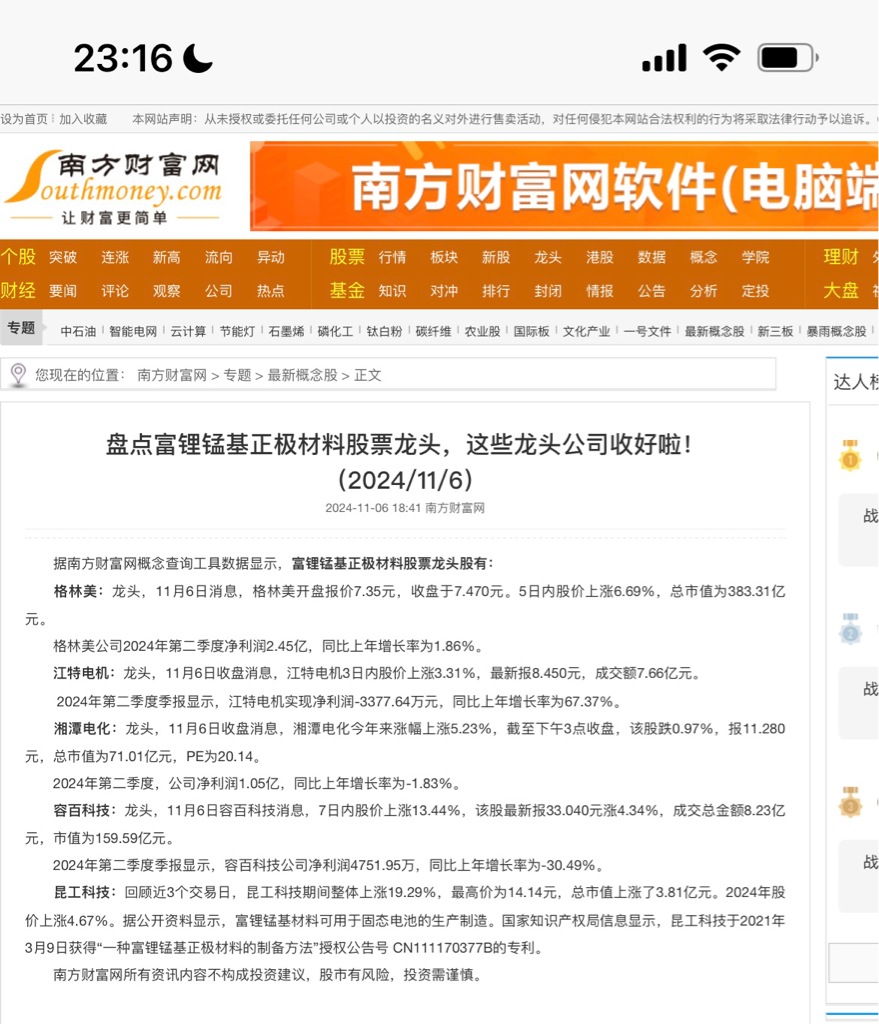Select 新股 in the navigation bar
Screen dimensions: 879x1024
pos(496,257)
